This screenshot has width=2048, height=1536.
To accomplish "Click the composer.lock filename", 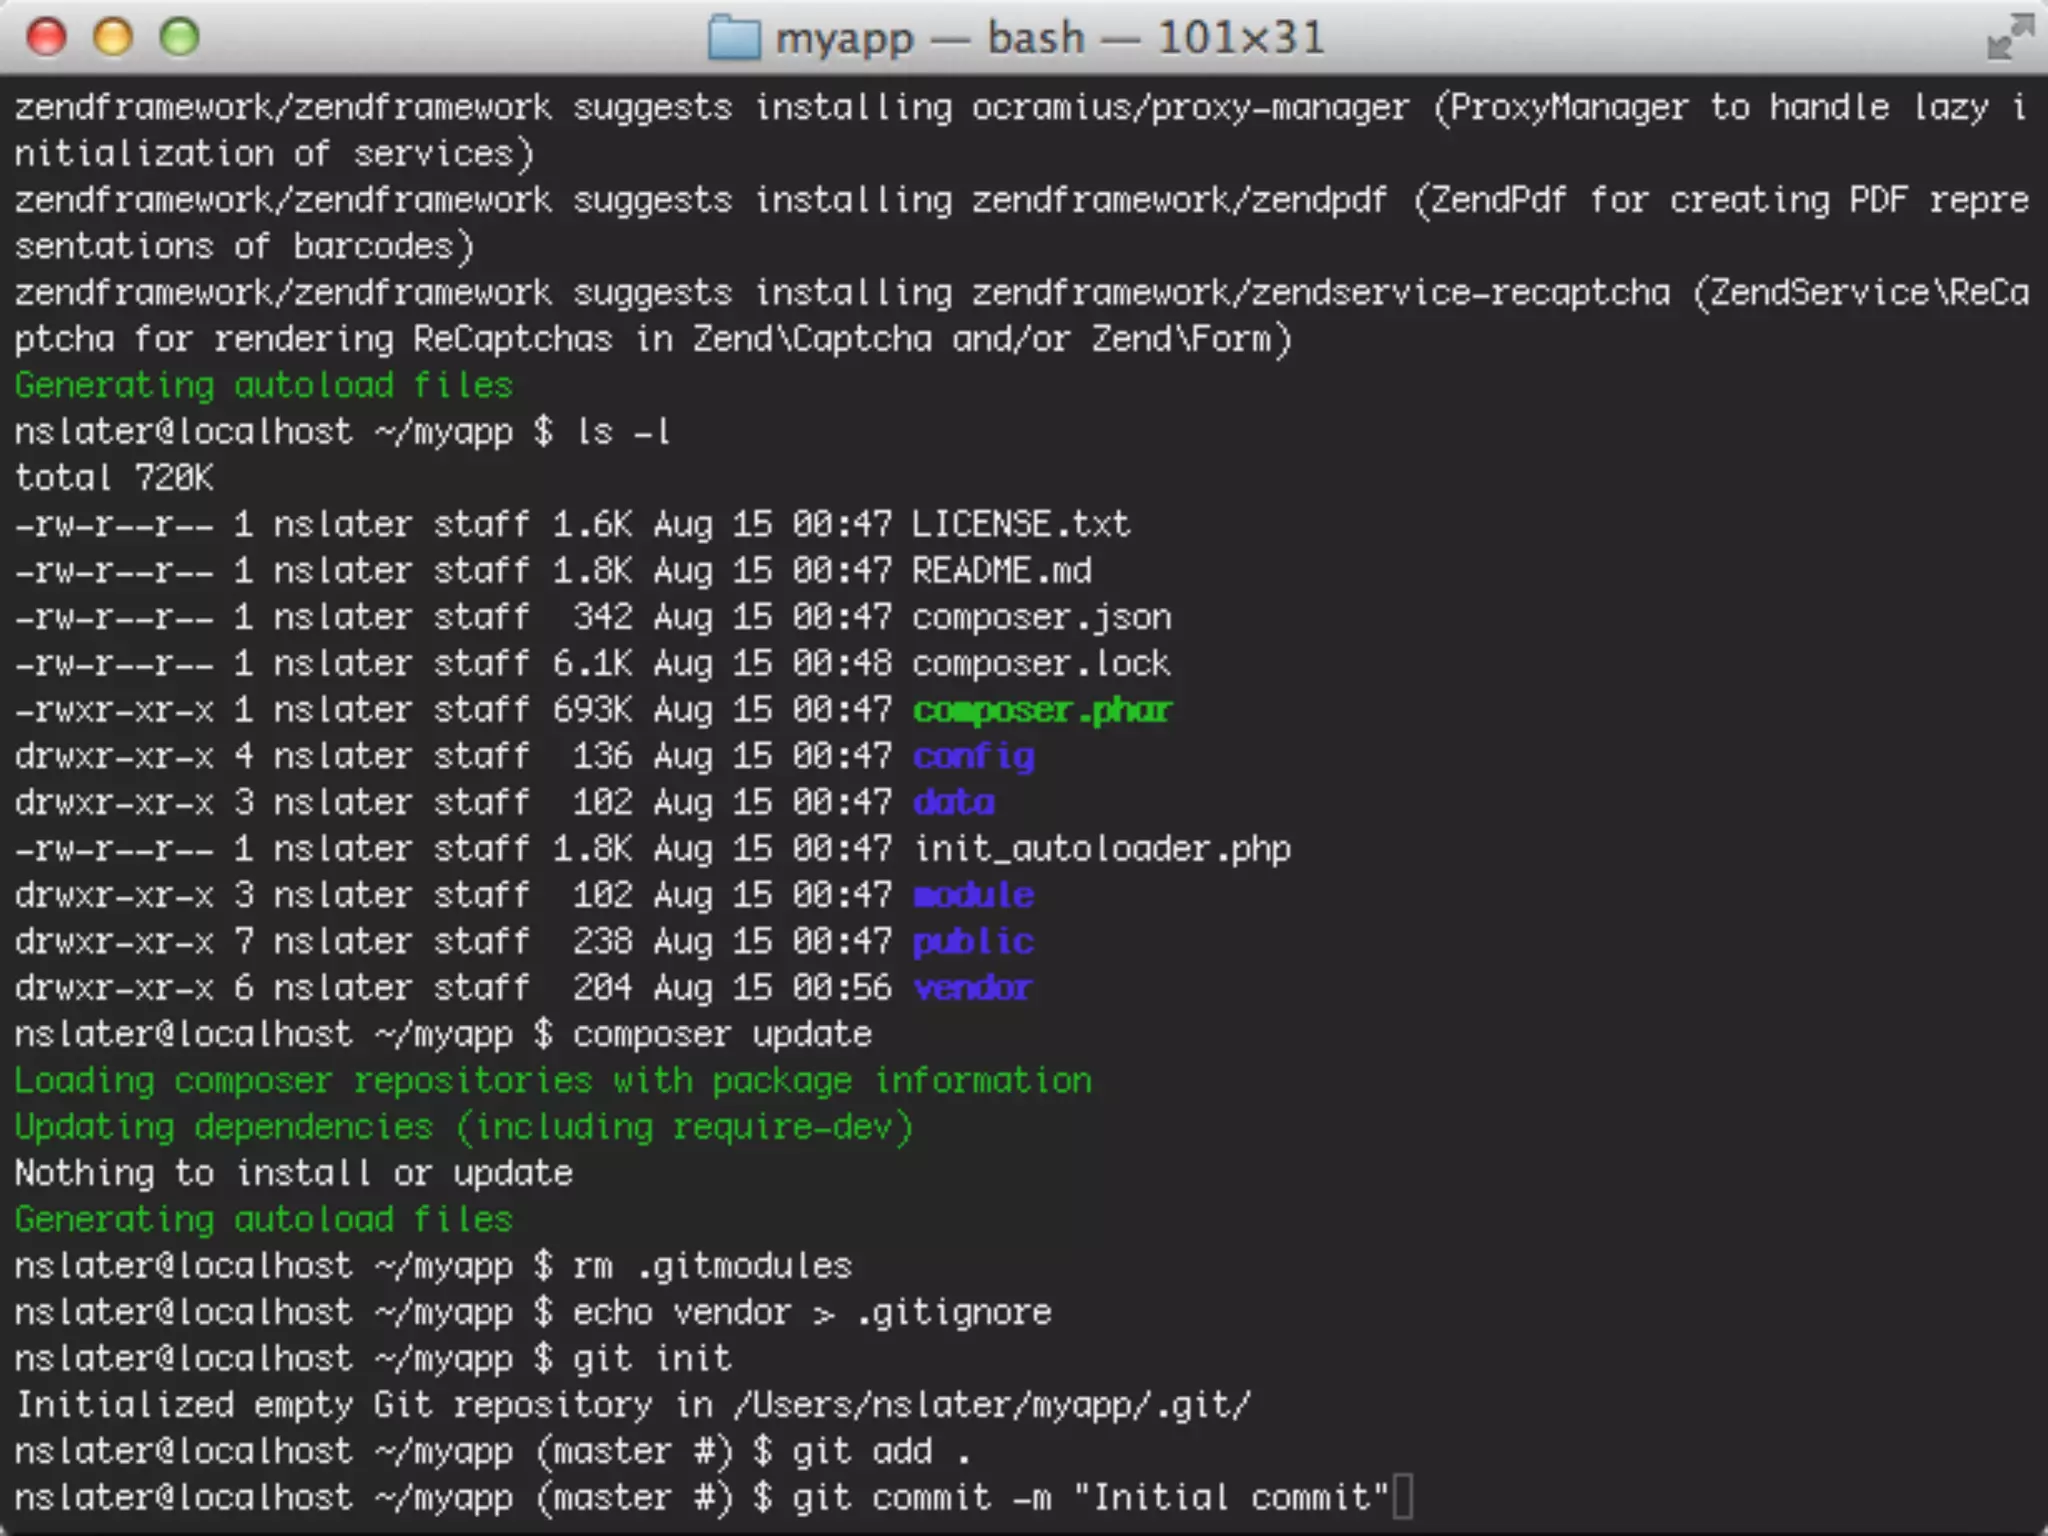I will 1041,664.
